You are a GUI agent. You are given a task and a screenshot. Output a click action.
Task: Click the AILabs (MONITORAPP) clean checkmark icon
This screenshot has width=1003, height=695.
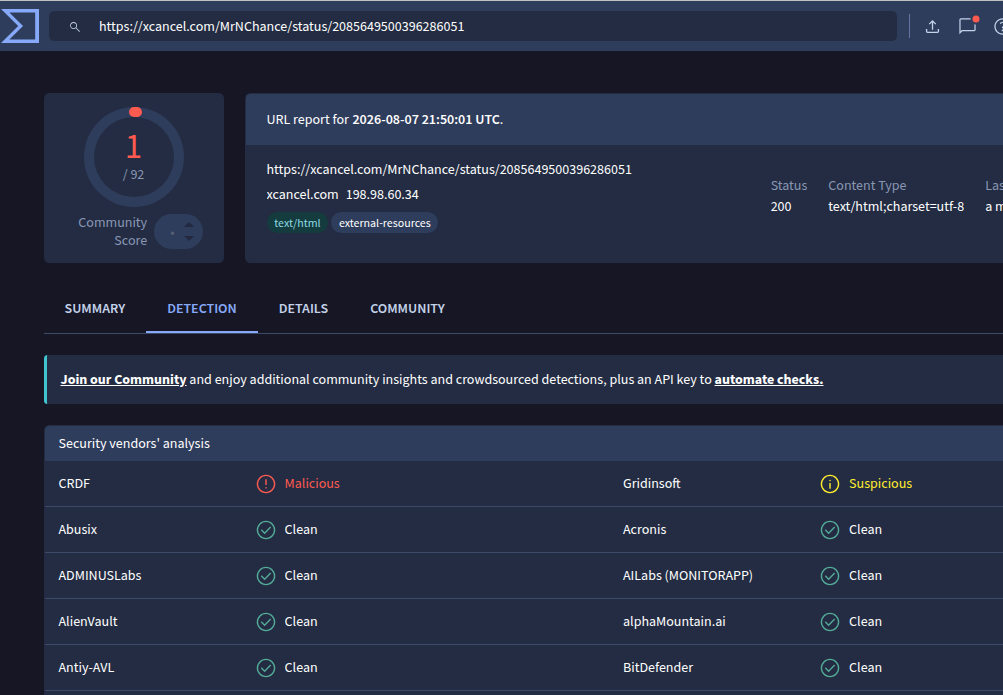[830, 576]
